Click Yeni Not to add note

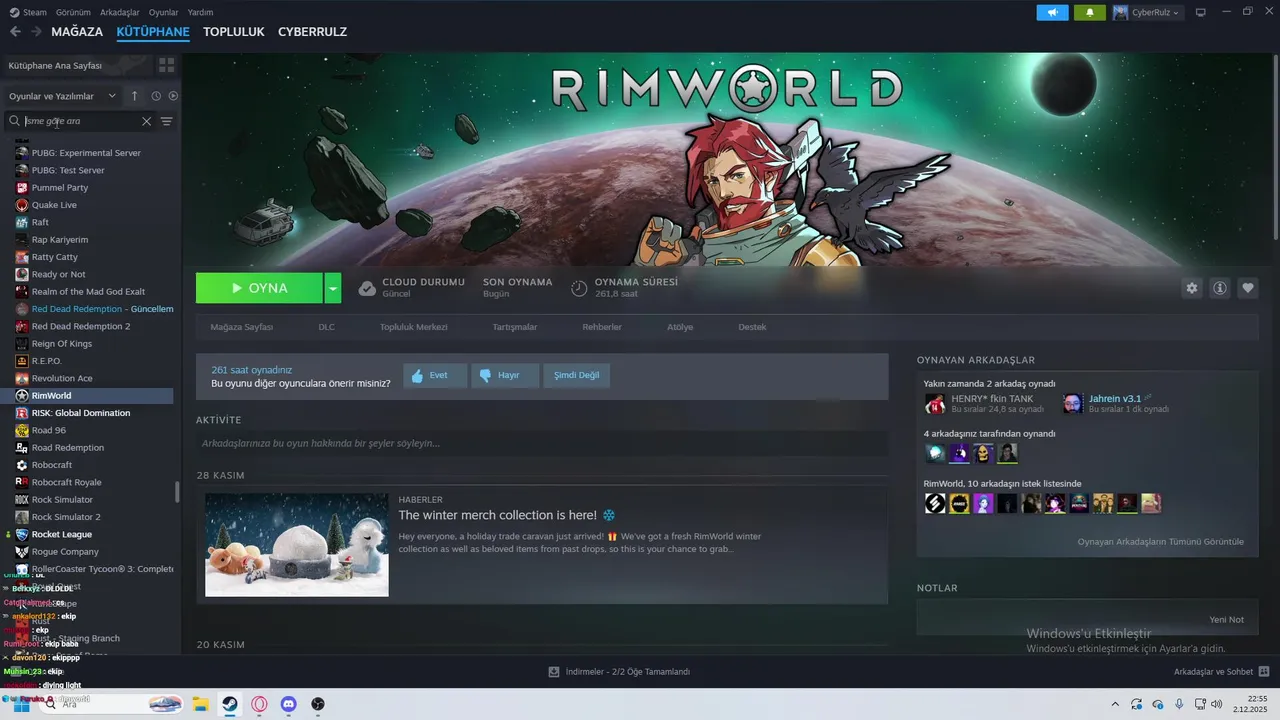click(1227, 620)
